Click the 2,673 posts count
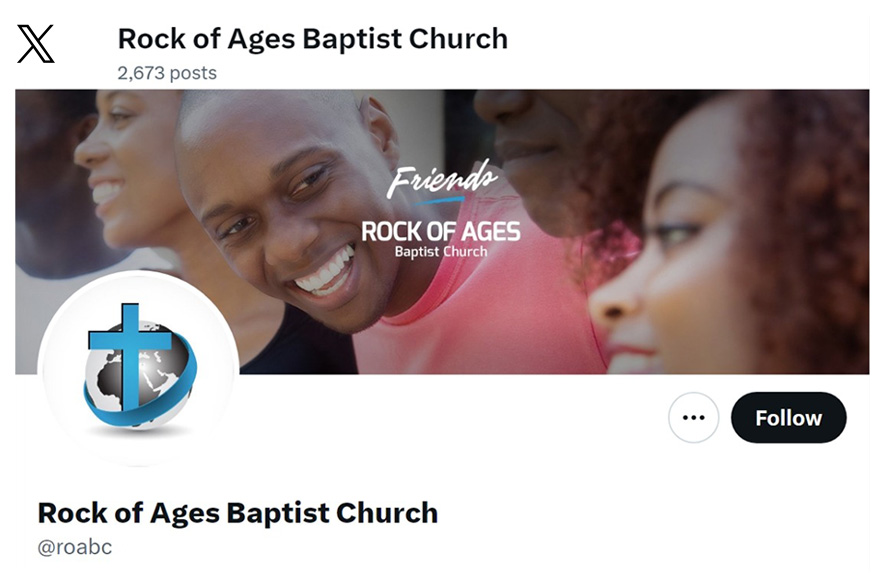Image resolution: width=885 pixels, height=587 pixels. (167, 73)
